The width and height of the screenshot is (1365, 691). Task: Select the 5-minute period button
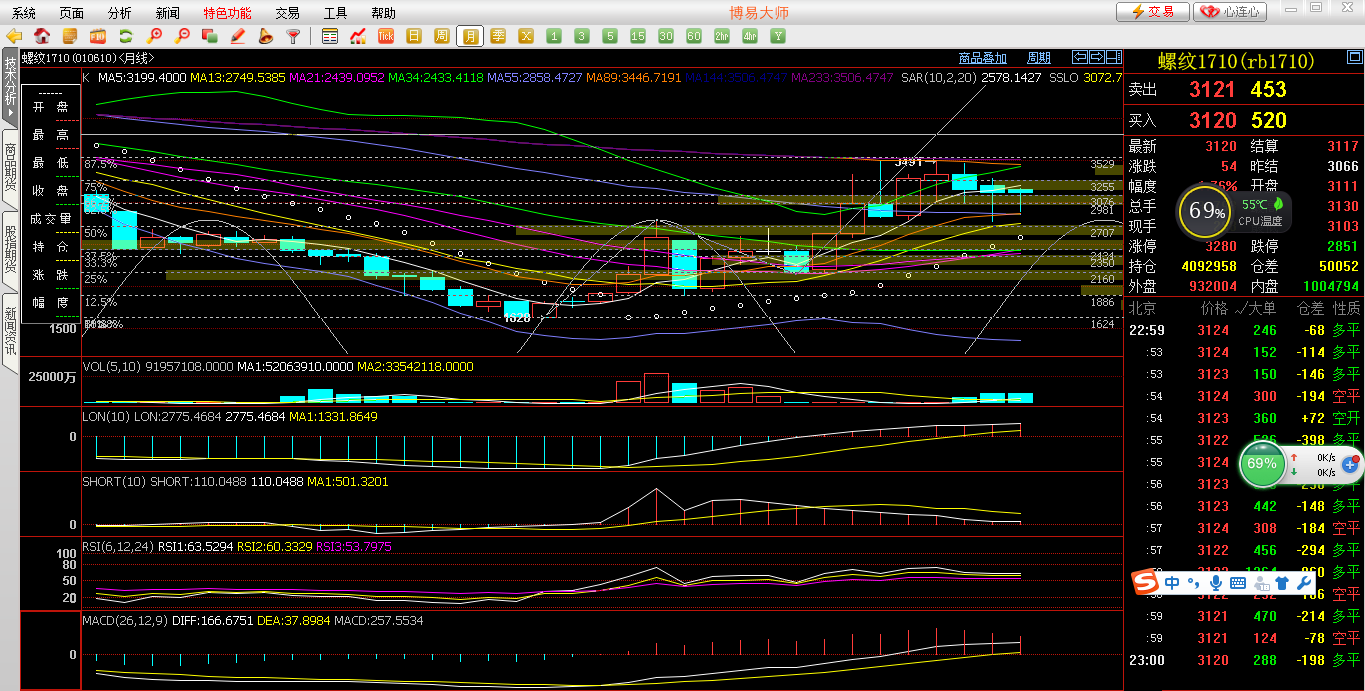click(x=610, y=36)
